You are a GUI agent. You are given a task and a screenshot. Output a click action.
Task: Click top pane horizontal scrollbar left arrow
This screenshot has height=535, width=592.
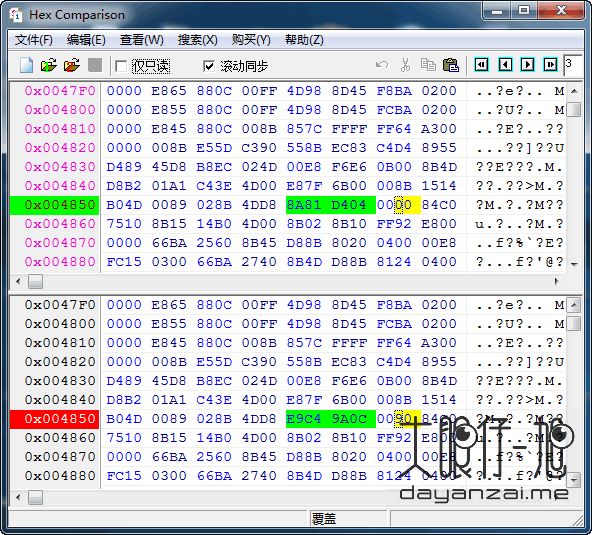(x=18, y=281)
